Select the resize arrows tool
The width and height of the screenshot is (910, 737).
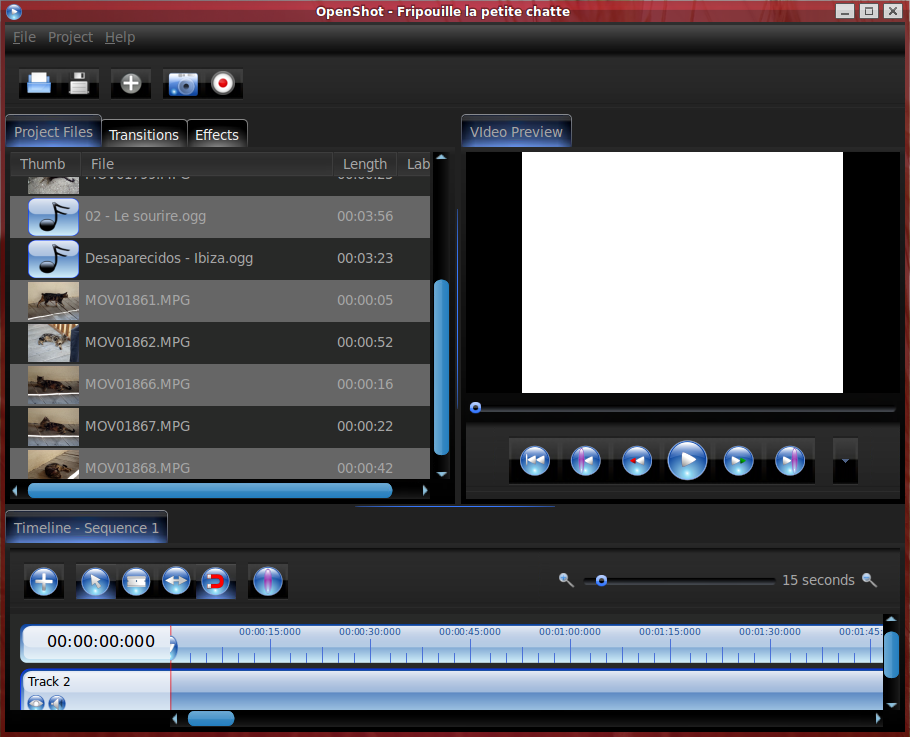point(176,581)
